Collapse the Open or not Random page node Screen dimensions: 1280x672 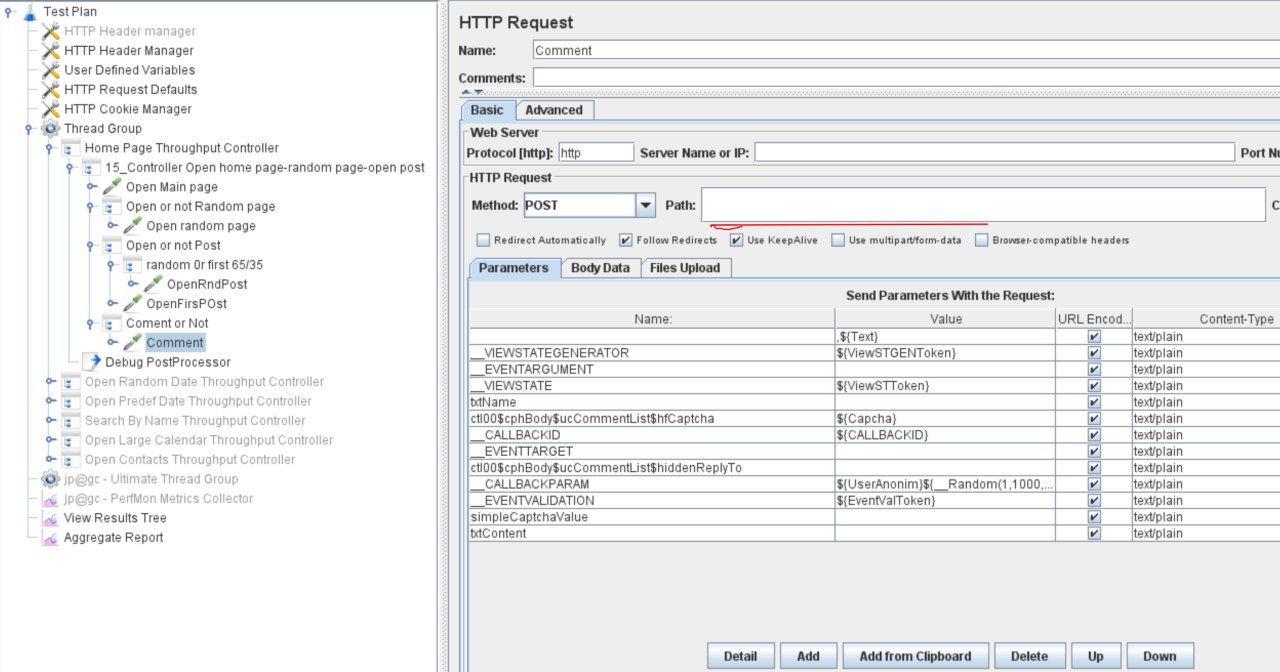[x=91, y=206]
